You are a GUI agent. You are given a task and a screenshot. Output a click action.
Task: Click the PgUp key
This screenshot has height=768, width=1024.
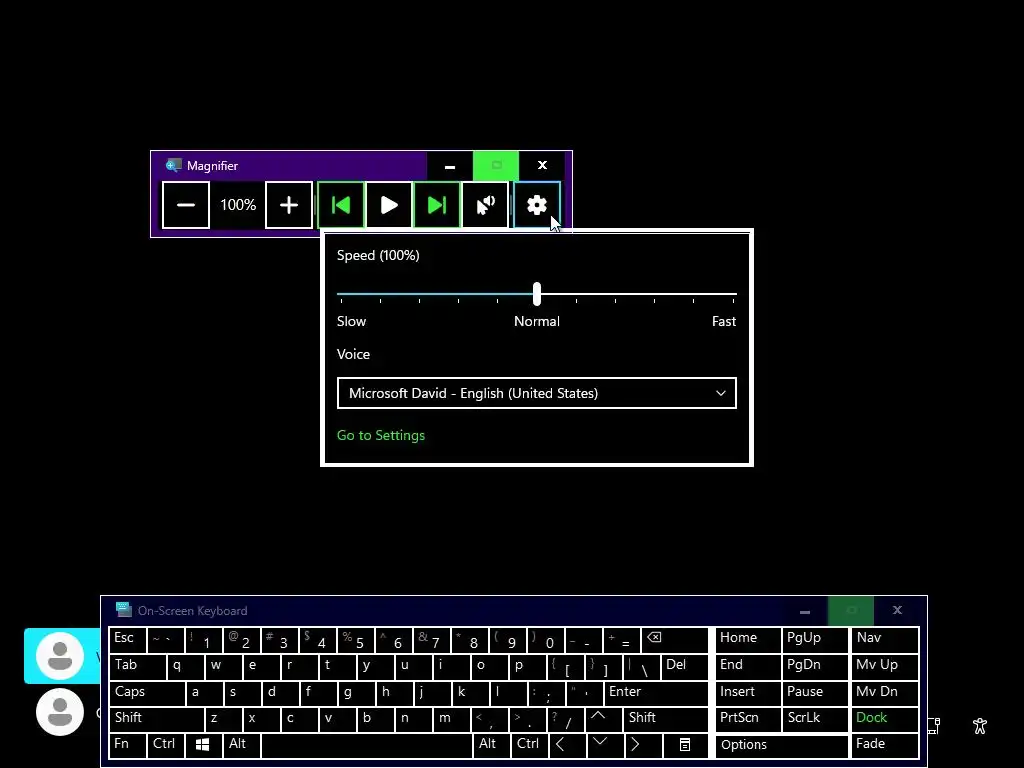815,640
